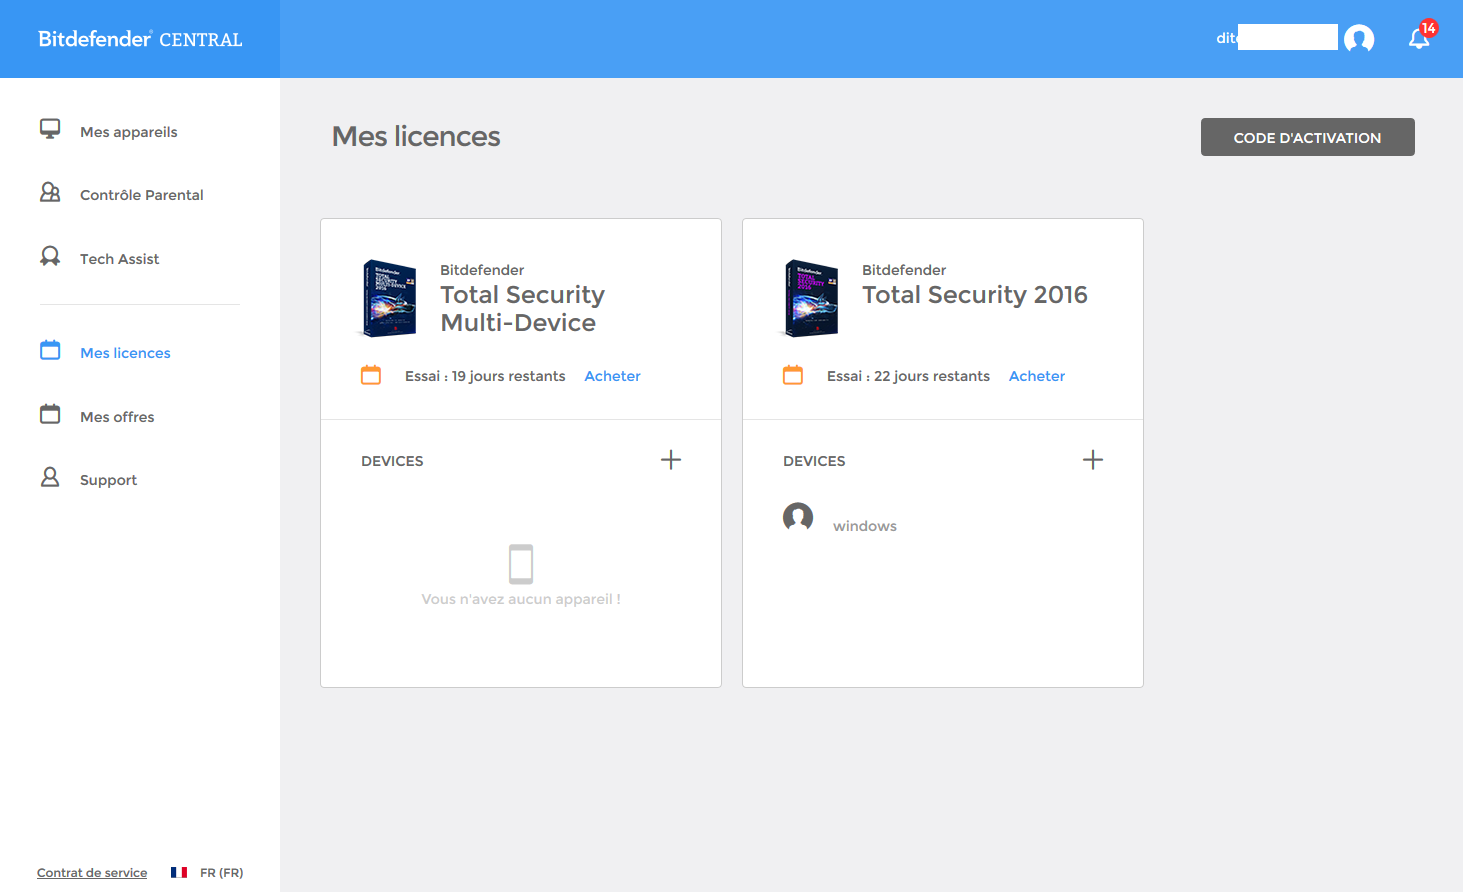Click orange calendar icon for 19 jours trial
Screen dimensions: 1463x892
pyautogui.click(x=371, y=375)
